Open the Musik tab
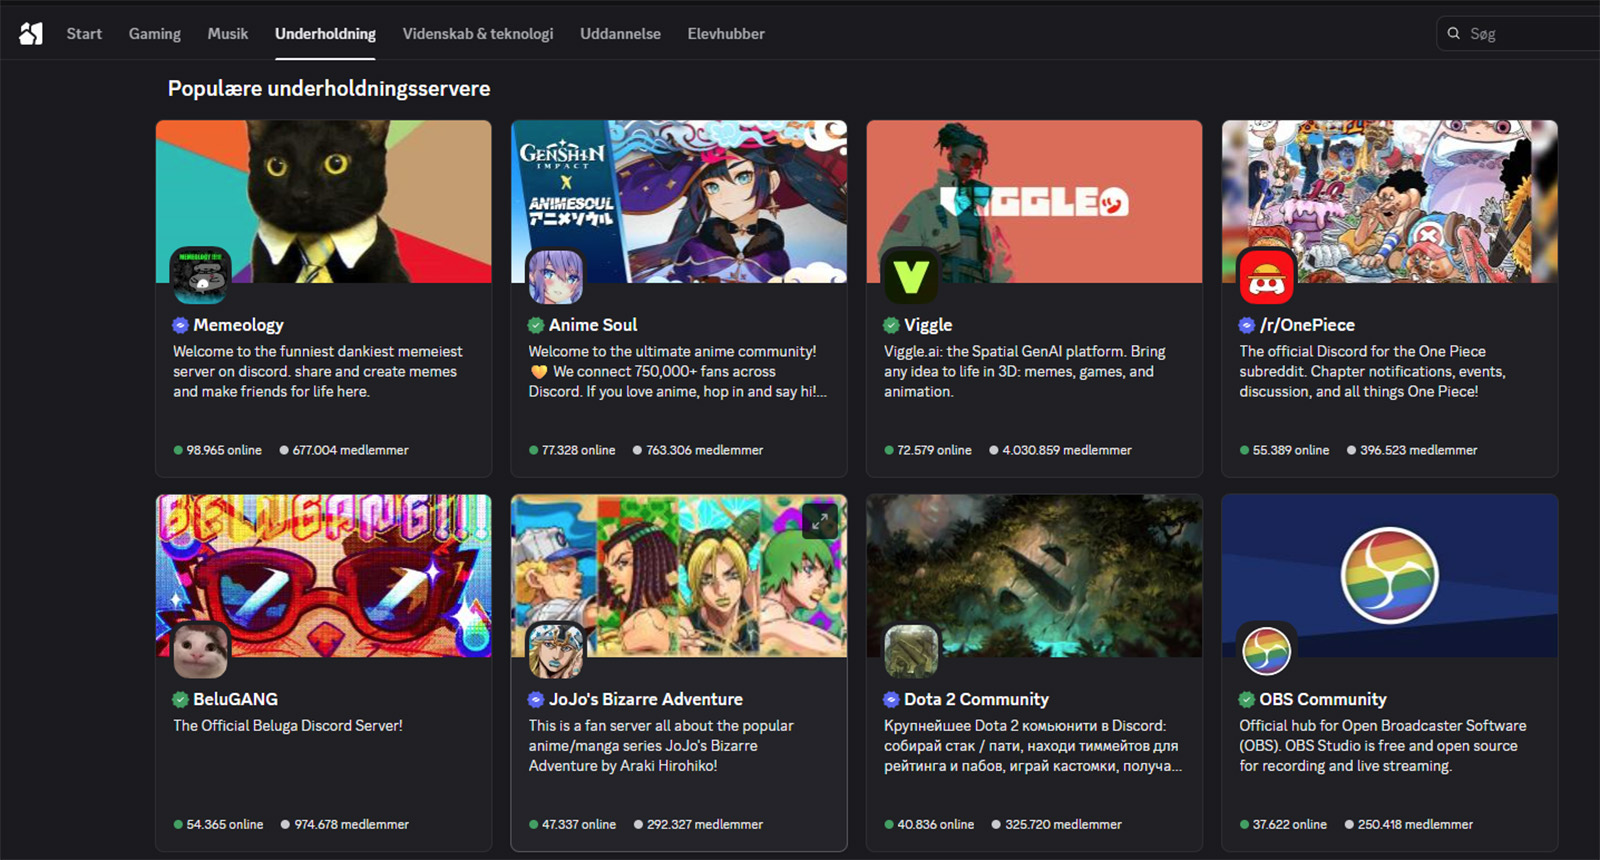 click(228, 34)
